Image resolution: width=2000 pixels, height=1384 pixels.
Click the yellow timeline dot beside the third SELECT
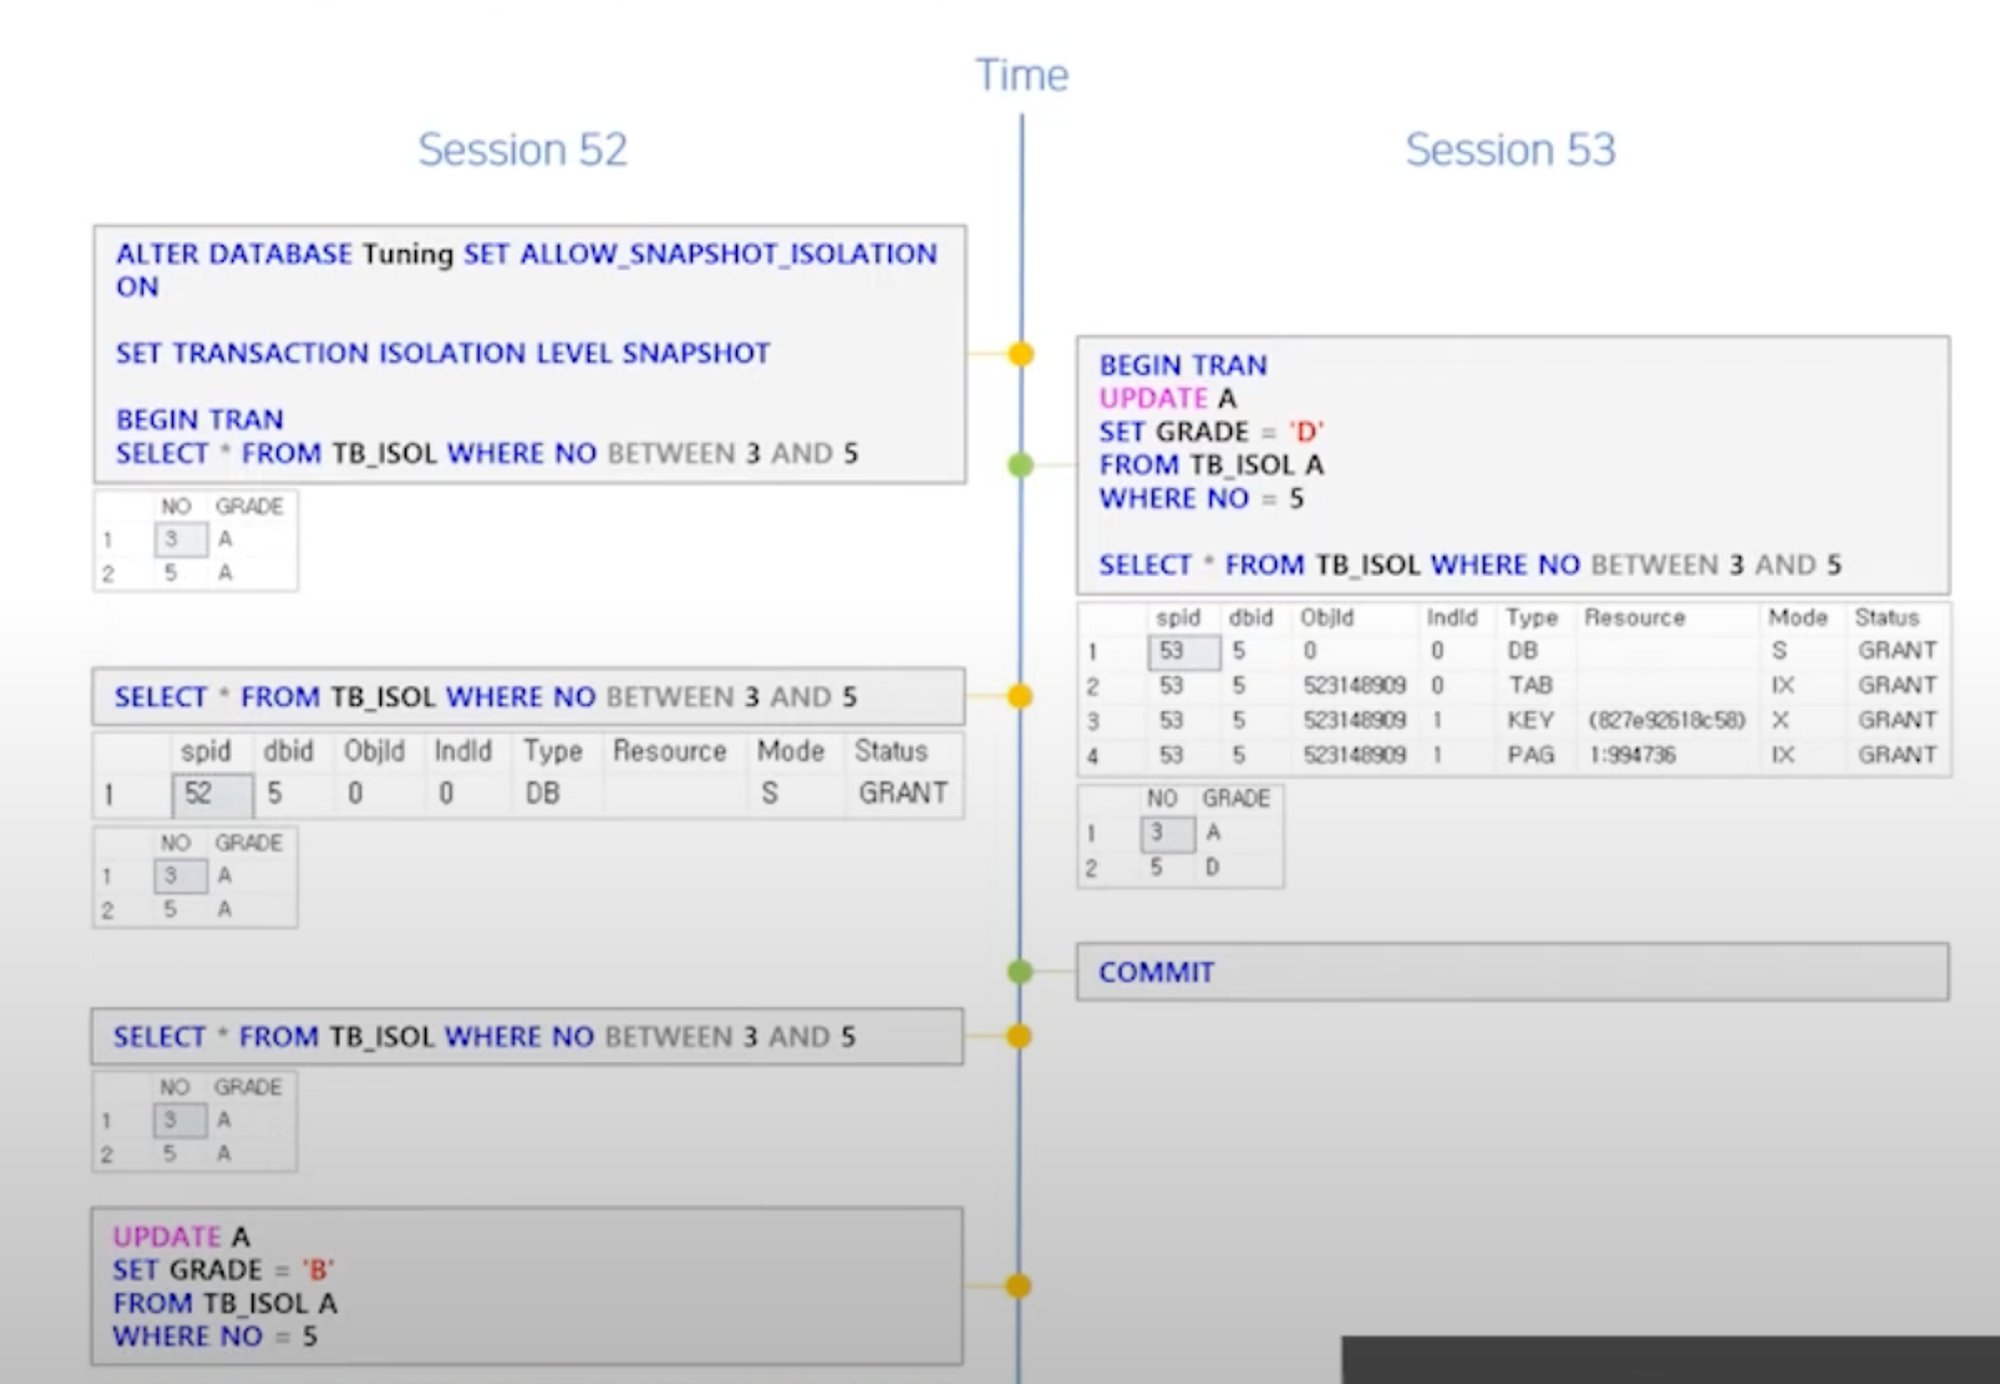pyautogui.click(x=1019, y=1037)
